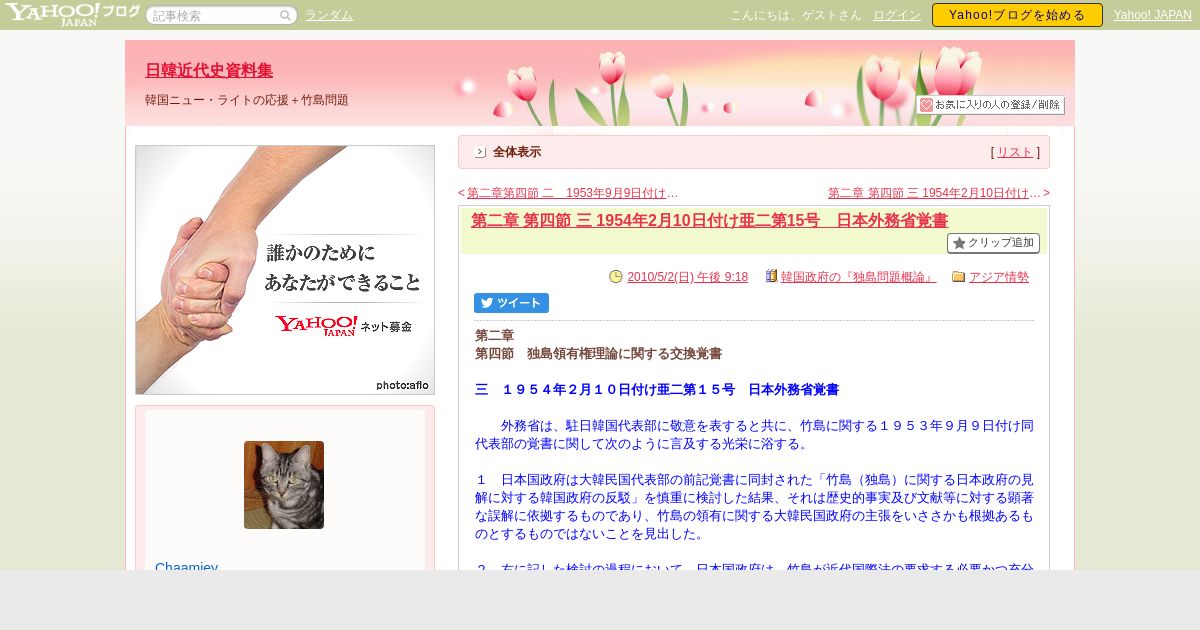Click the book icon by 独島問題概論
Viewport: 1200px width, 630px height.
[x=772, y=276]
